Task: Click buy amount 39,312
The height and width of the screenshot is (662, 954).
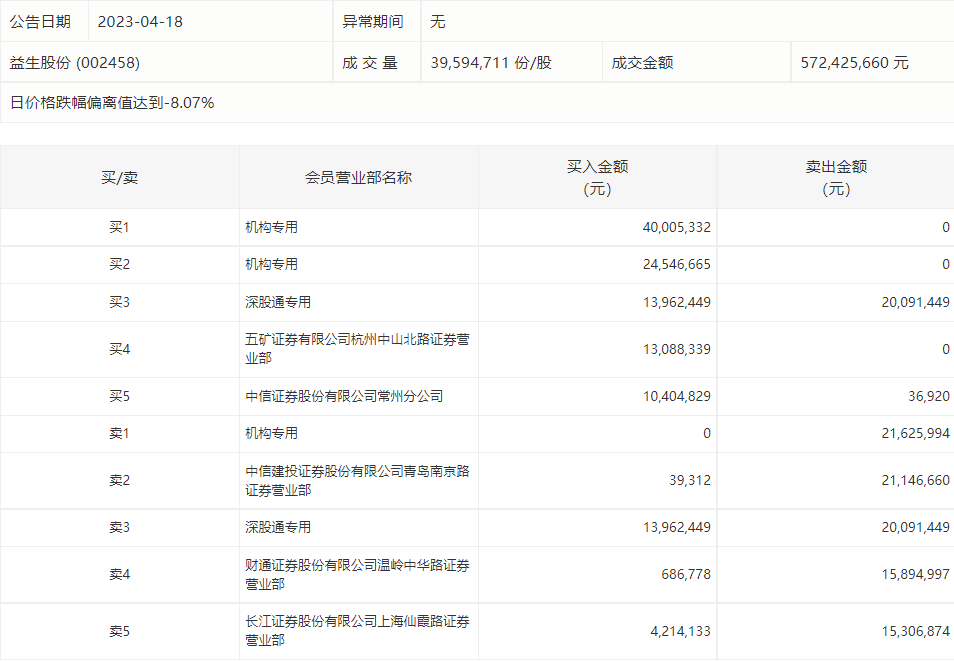Action: (690, 481)
